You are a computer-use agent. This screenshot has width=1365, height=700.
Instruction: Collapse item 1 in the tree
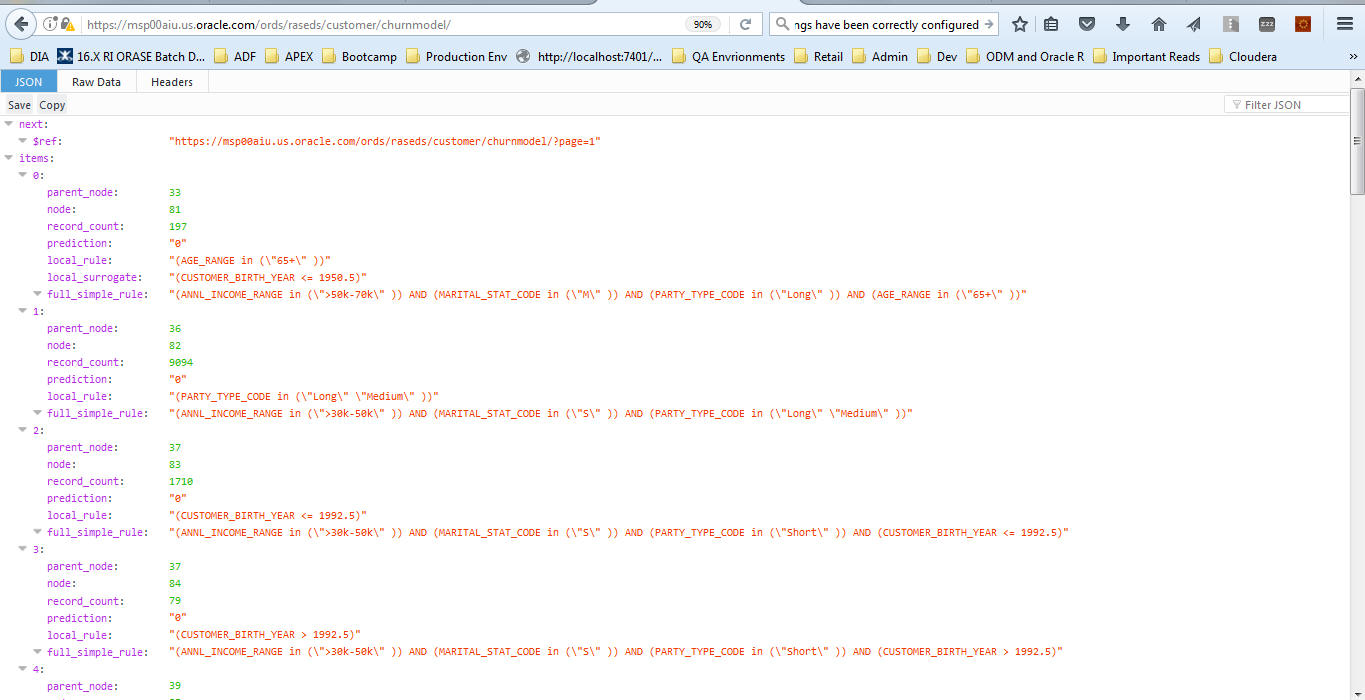(23, 311)
